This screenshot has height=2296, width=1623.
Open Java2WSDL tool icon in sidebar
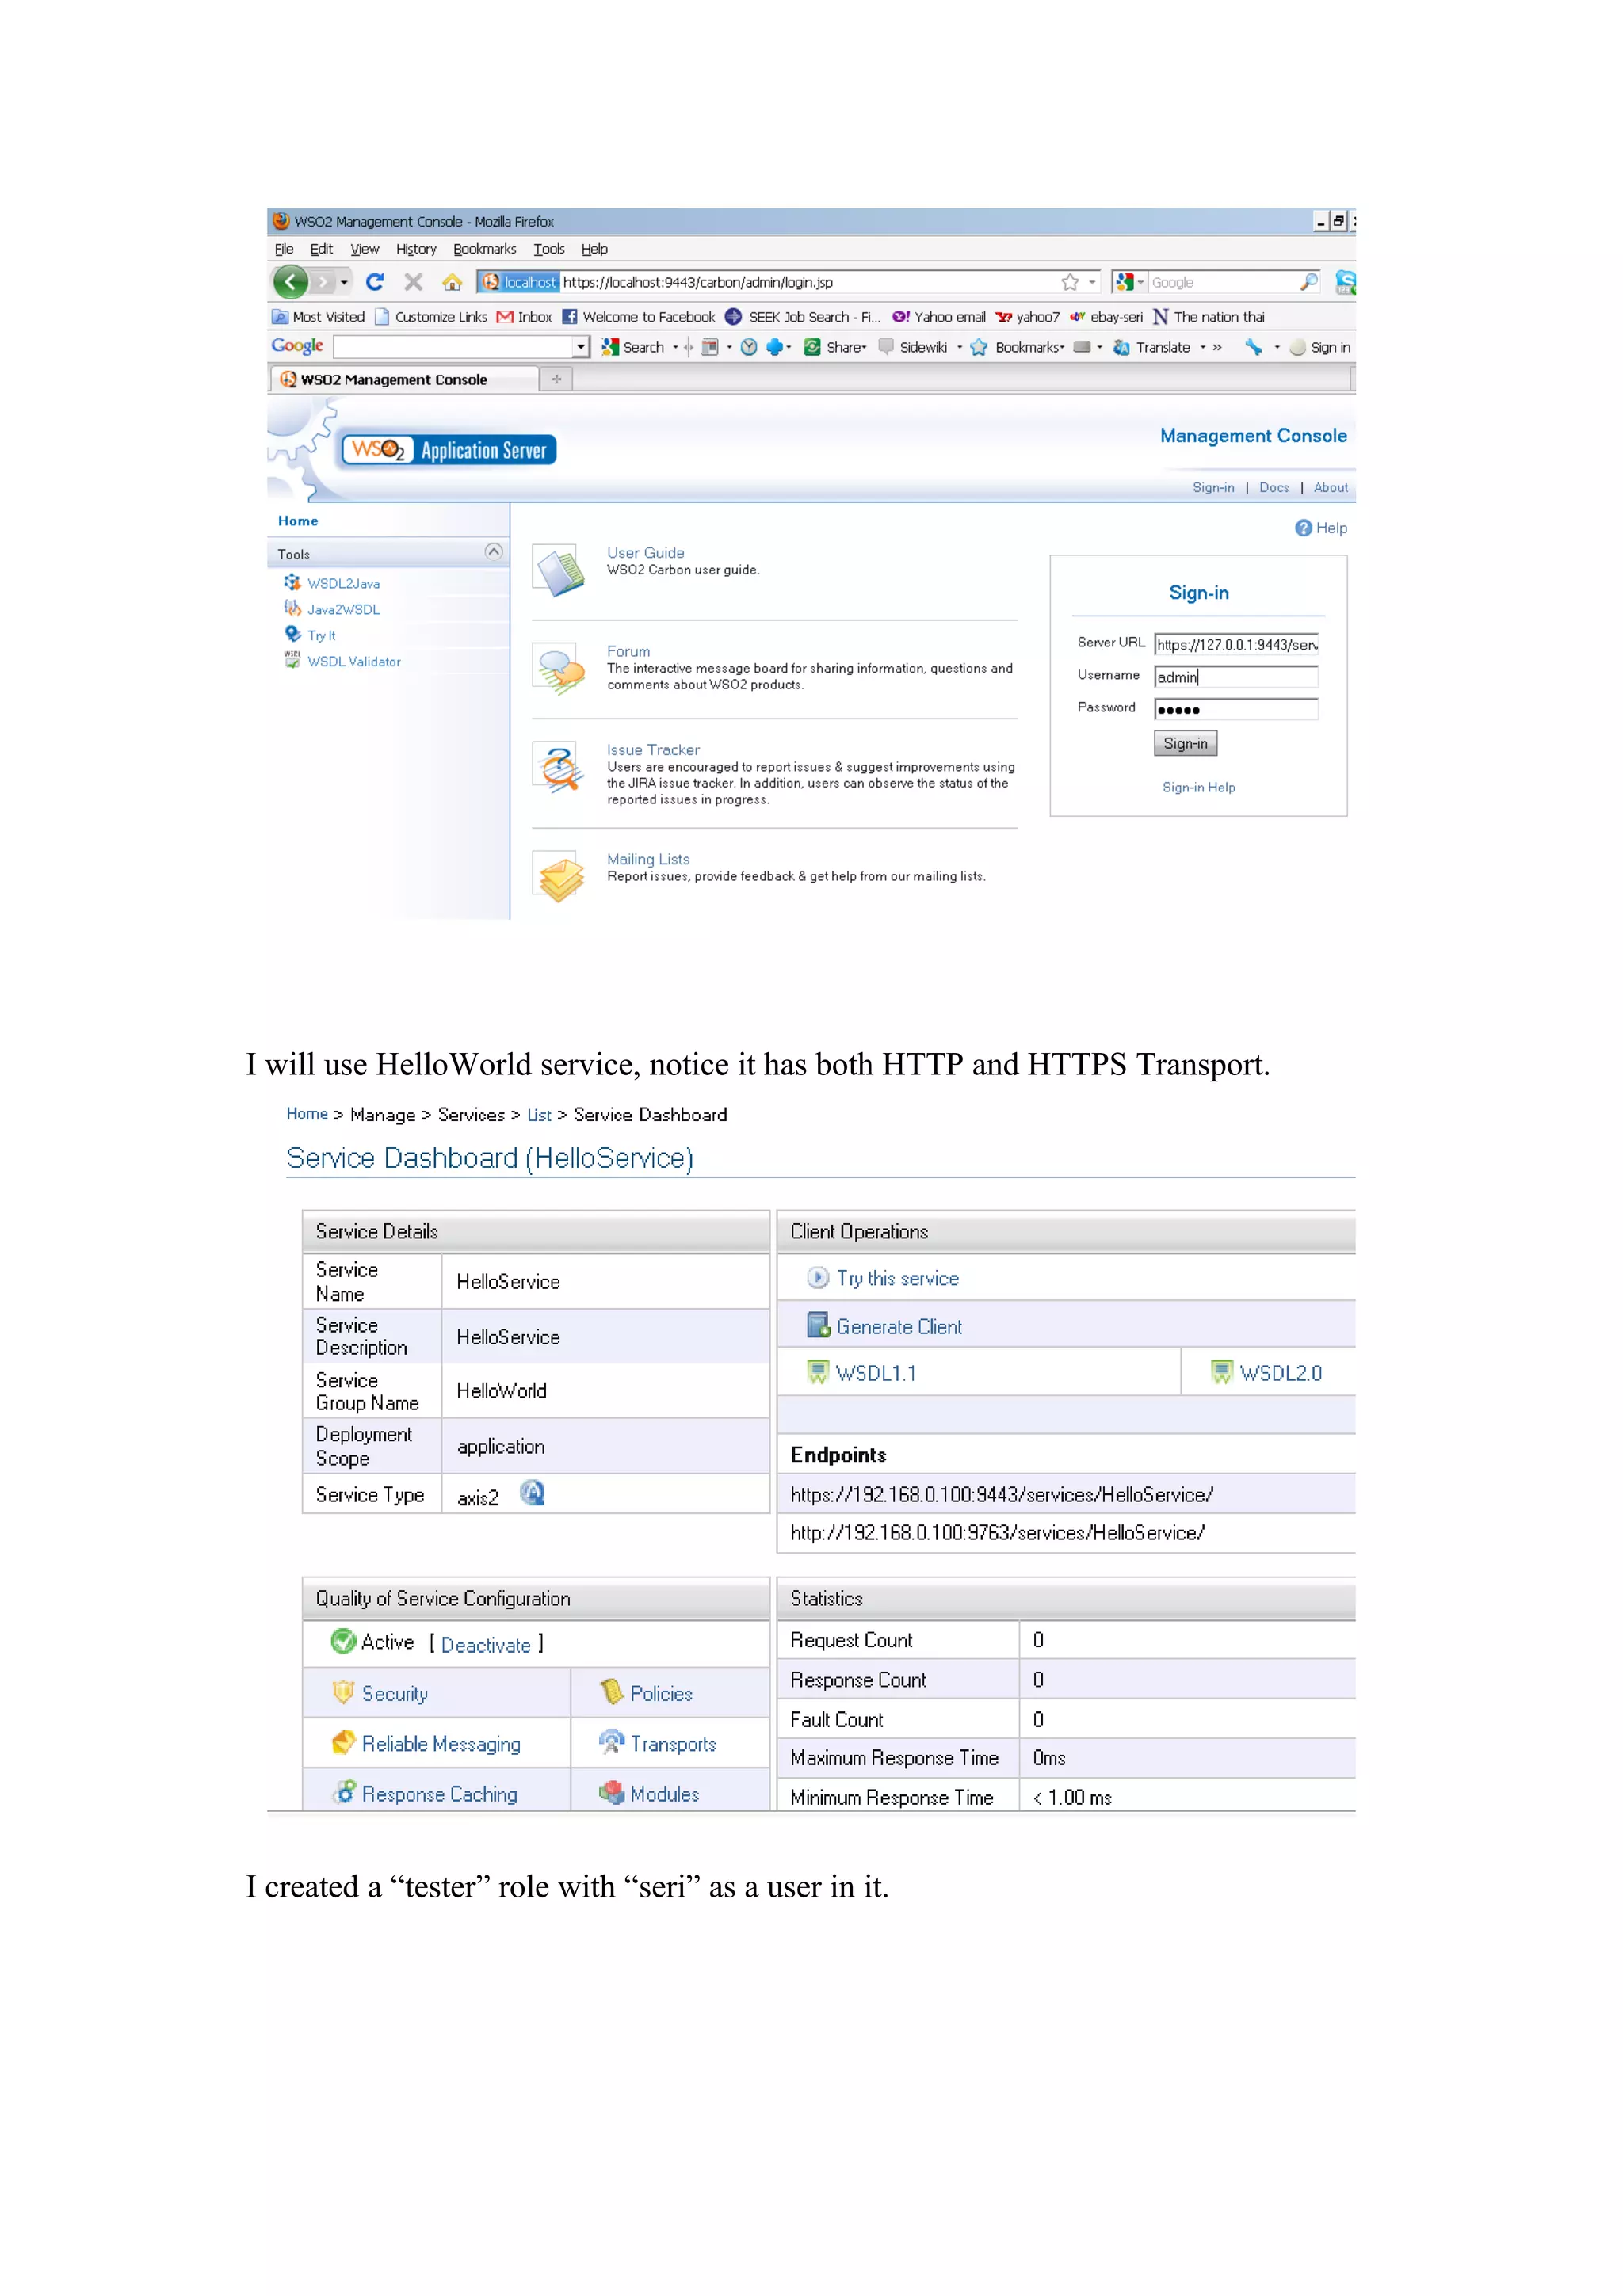point(292,608)
